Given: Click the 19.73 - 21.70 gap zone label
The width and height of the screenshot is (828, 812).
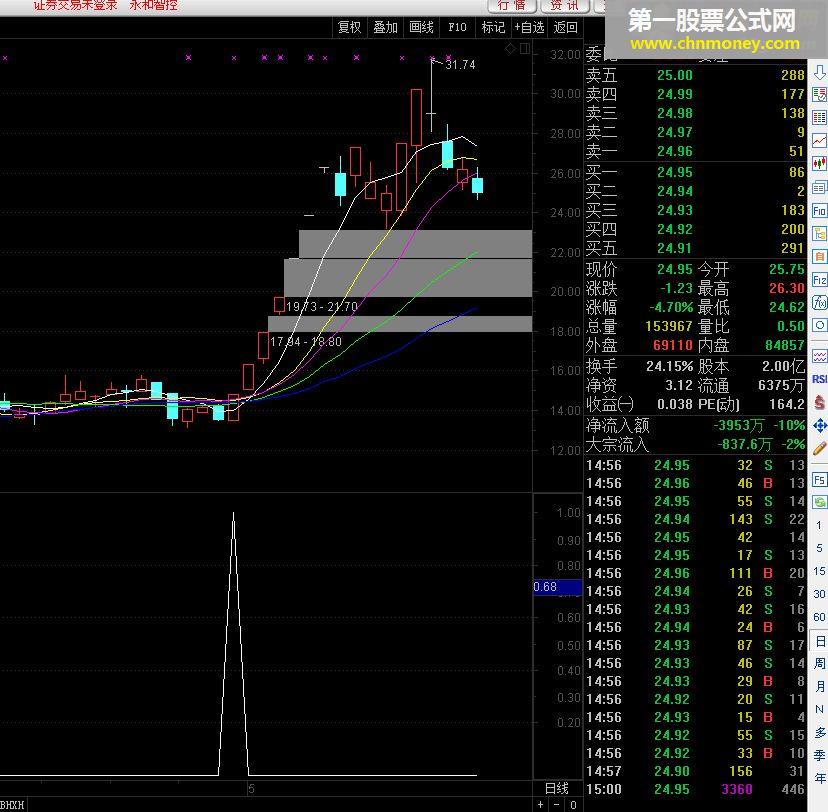Looking at the screenshot, I should click(322, 307).
